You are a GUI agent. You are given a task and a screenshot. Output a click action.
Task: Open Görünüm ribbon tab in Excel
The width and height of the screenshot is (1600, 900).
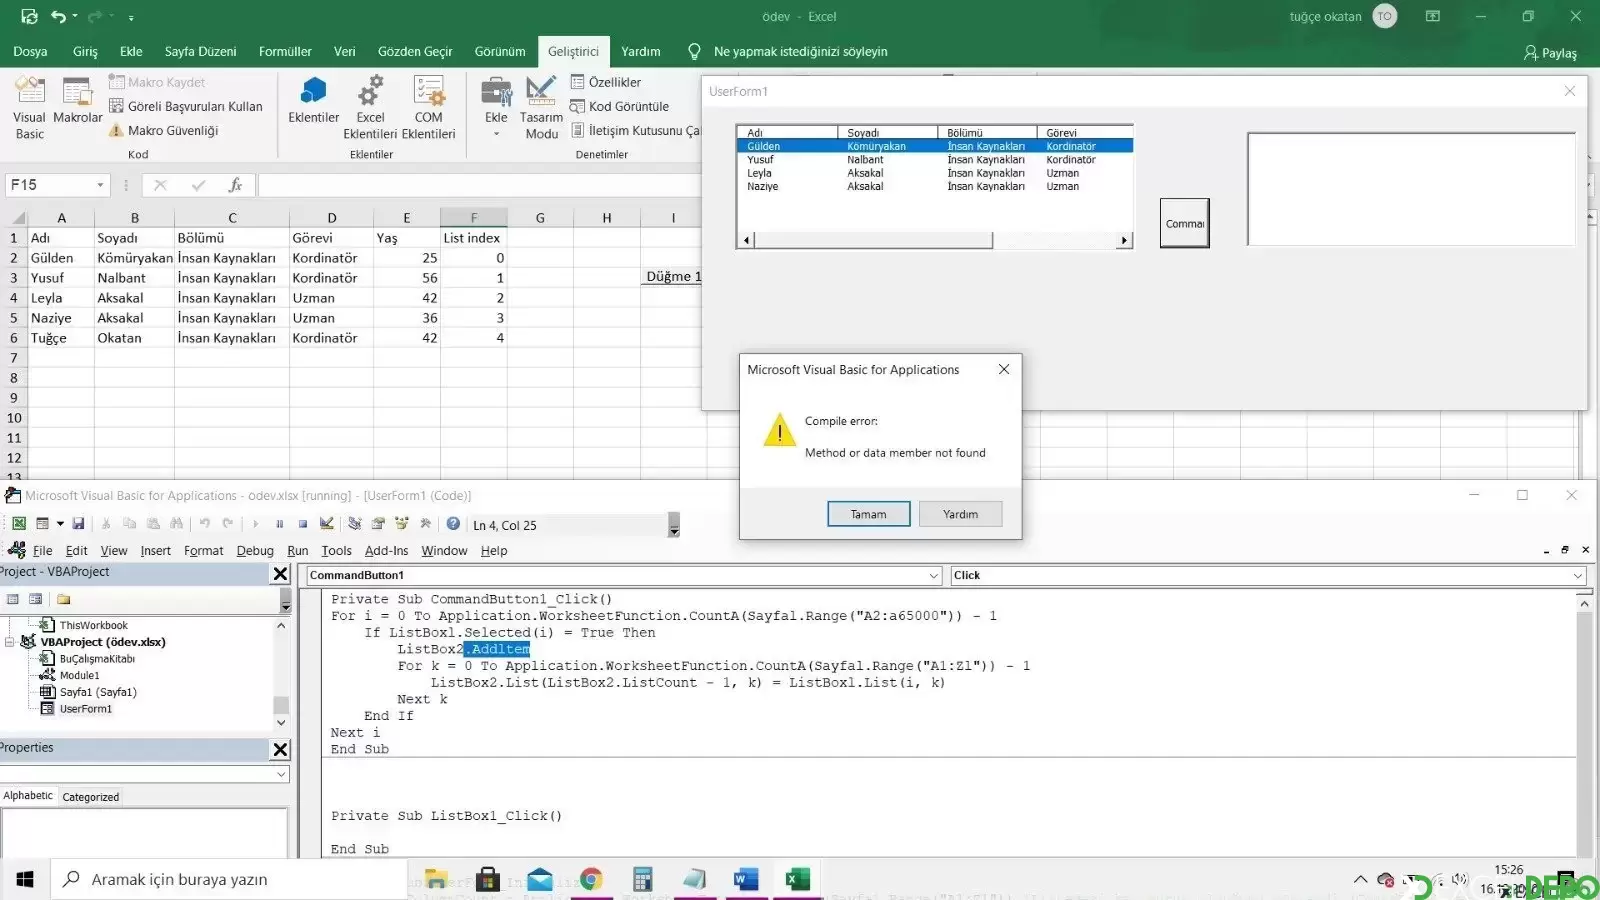[500, 52]
